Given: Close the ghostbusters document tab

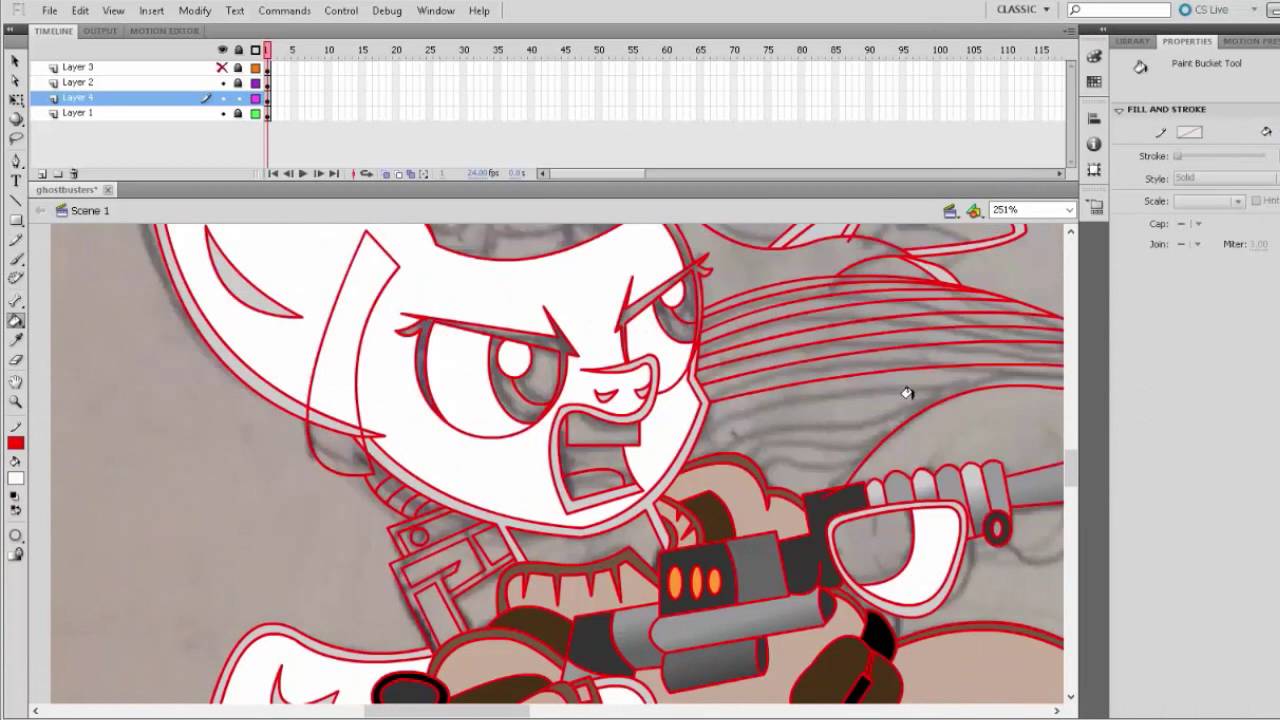Looking at the screenshot, I should (108, 190).
